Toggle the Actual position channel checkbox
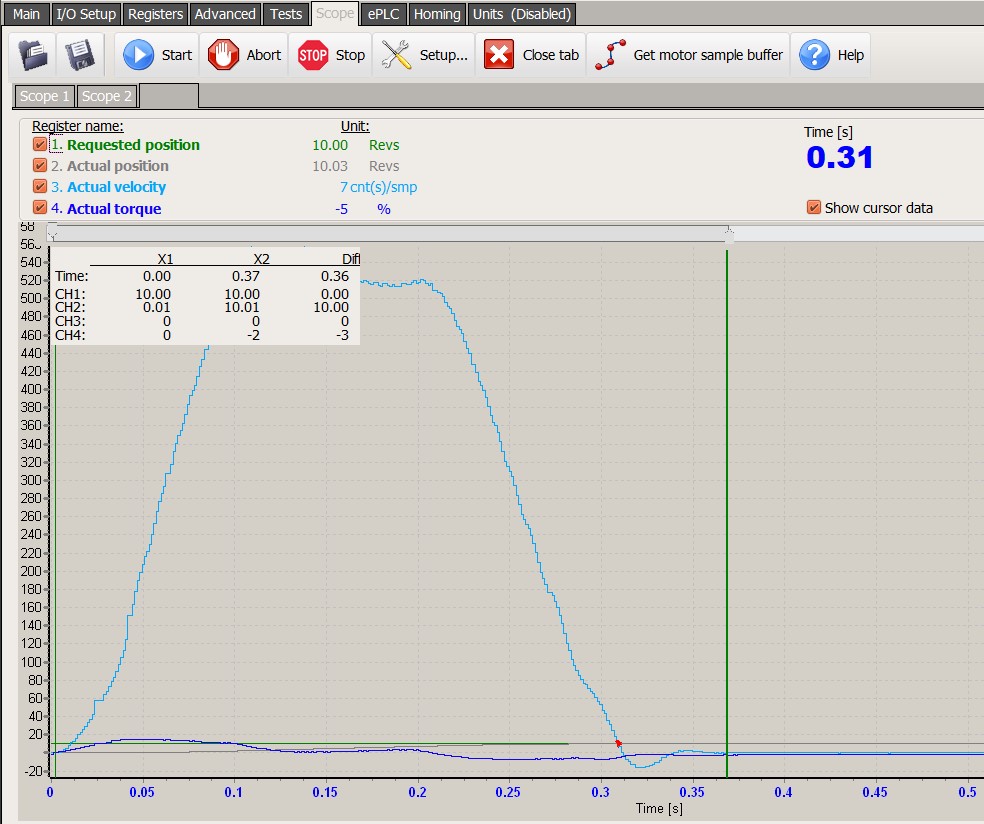The width and height of the screenshot is (984, 824). (40, 166)
